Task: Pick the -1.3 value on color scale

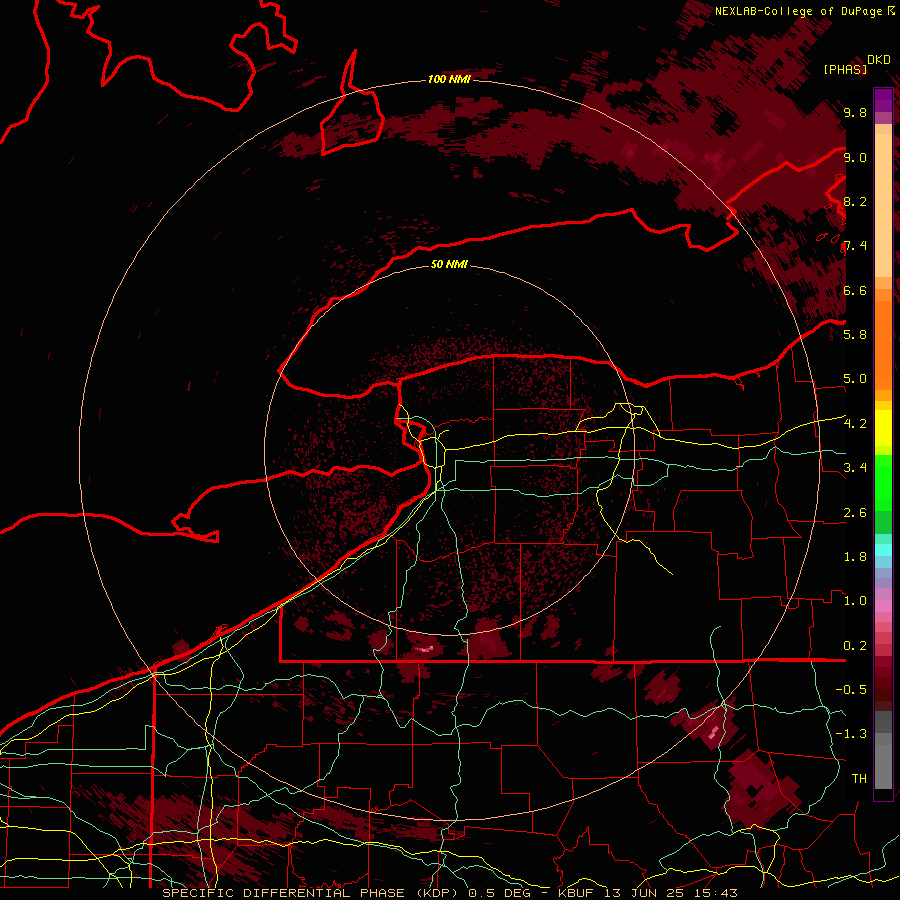Action: pyautogui.click(x=851, y=734)
